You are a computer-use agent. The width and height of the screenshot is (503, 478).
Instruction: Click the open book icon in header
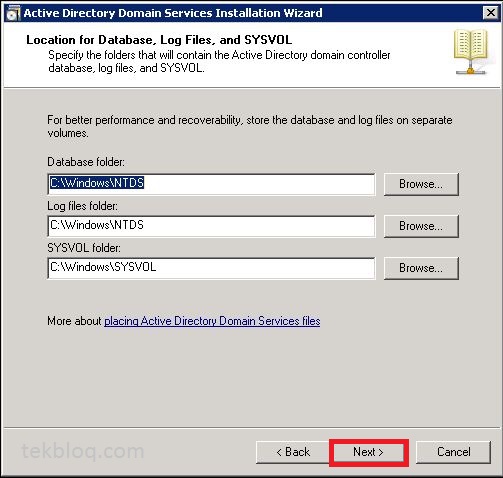[470, 52]
